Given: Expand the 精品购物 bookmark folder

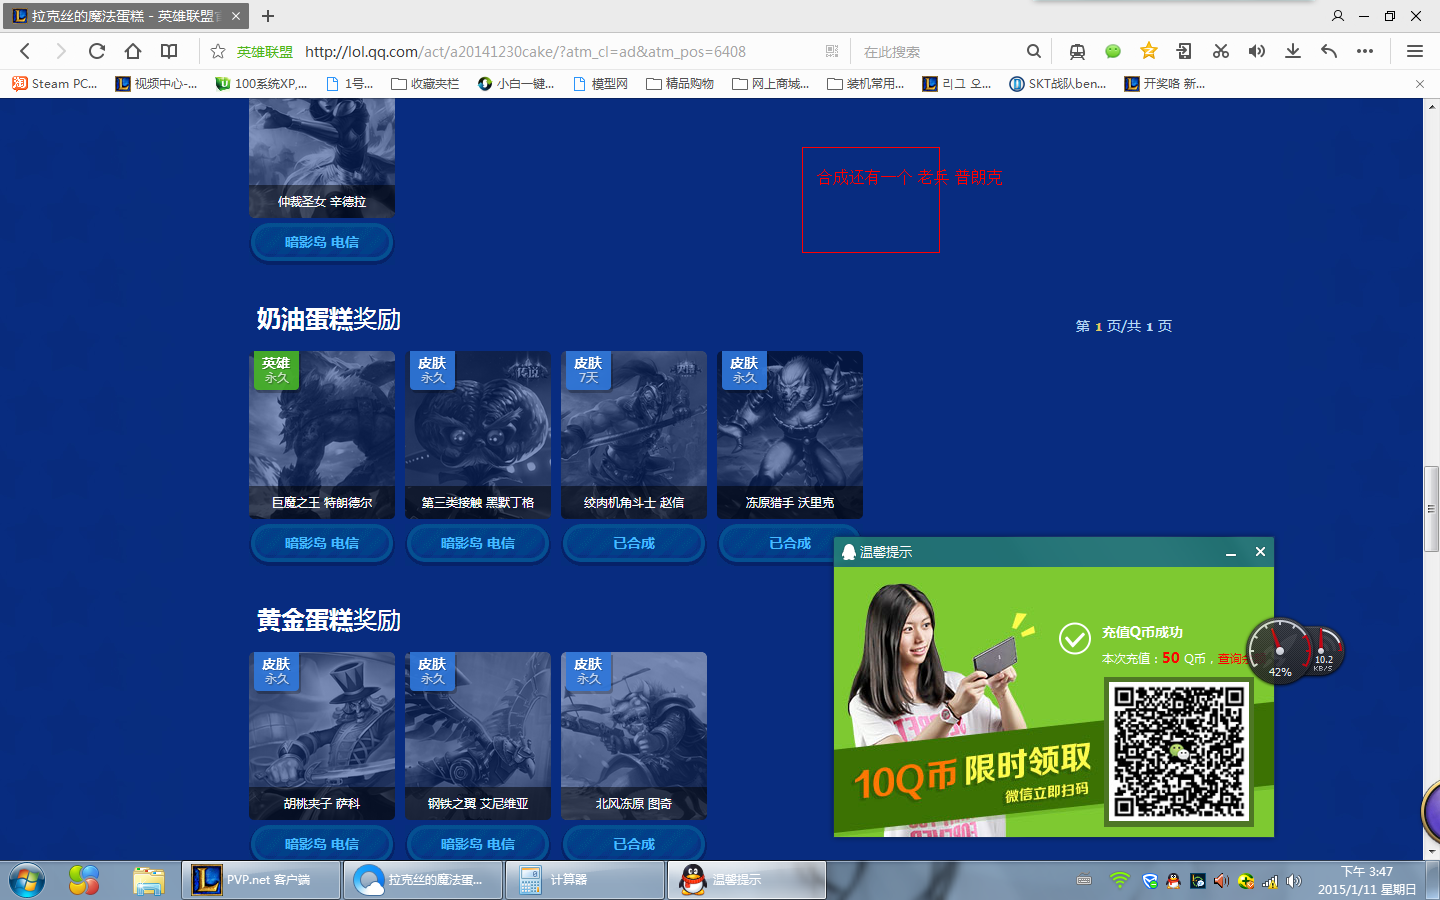Looking at the screenshot, I should (x=680, y=84).
